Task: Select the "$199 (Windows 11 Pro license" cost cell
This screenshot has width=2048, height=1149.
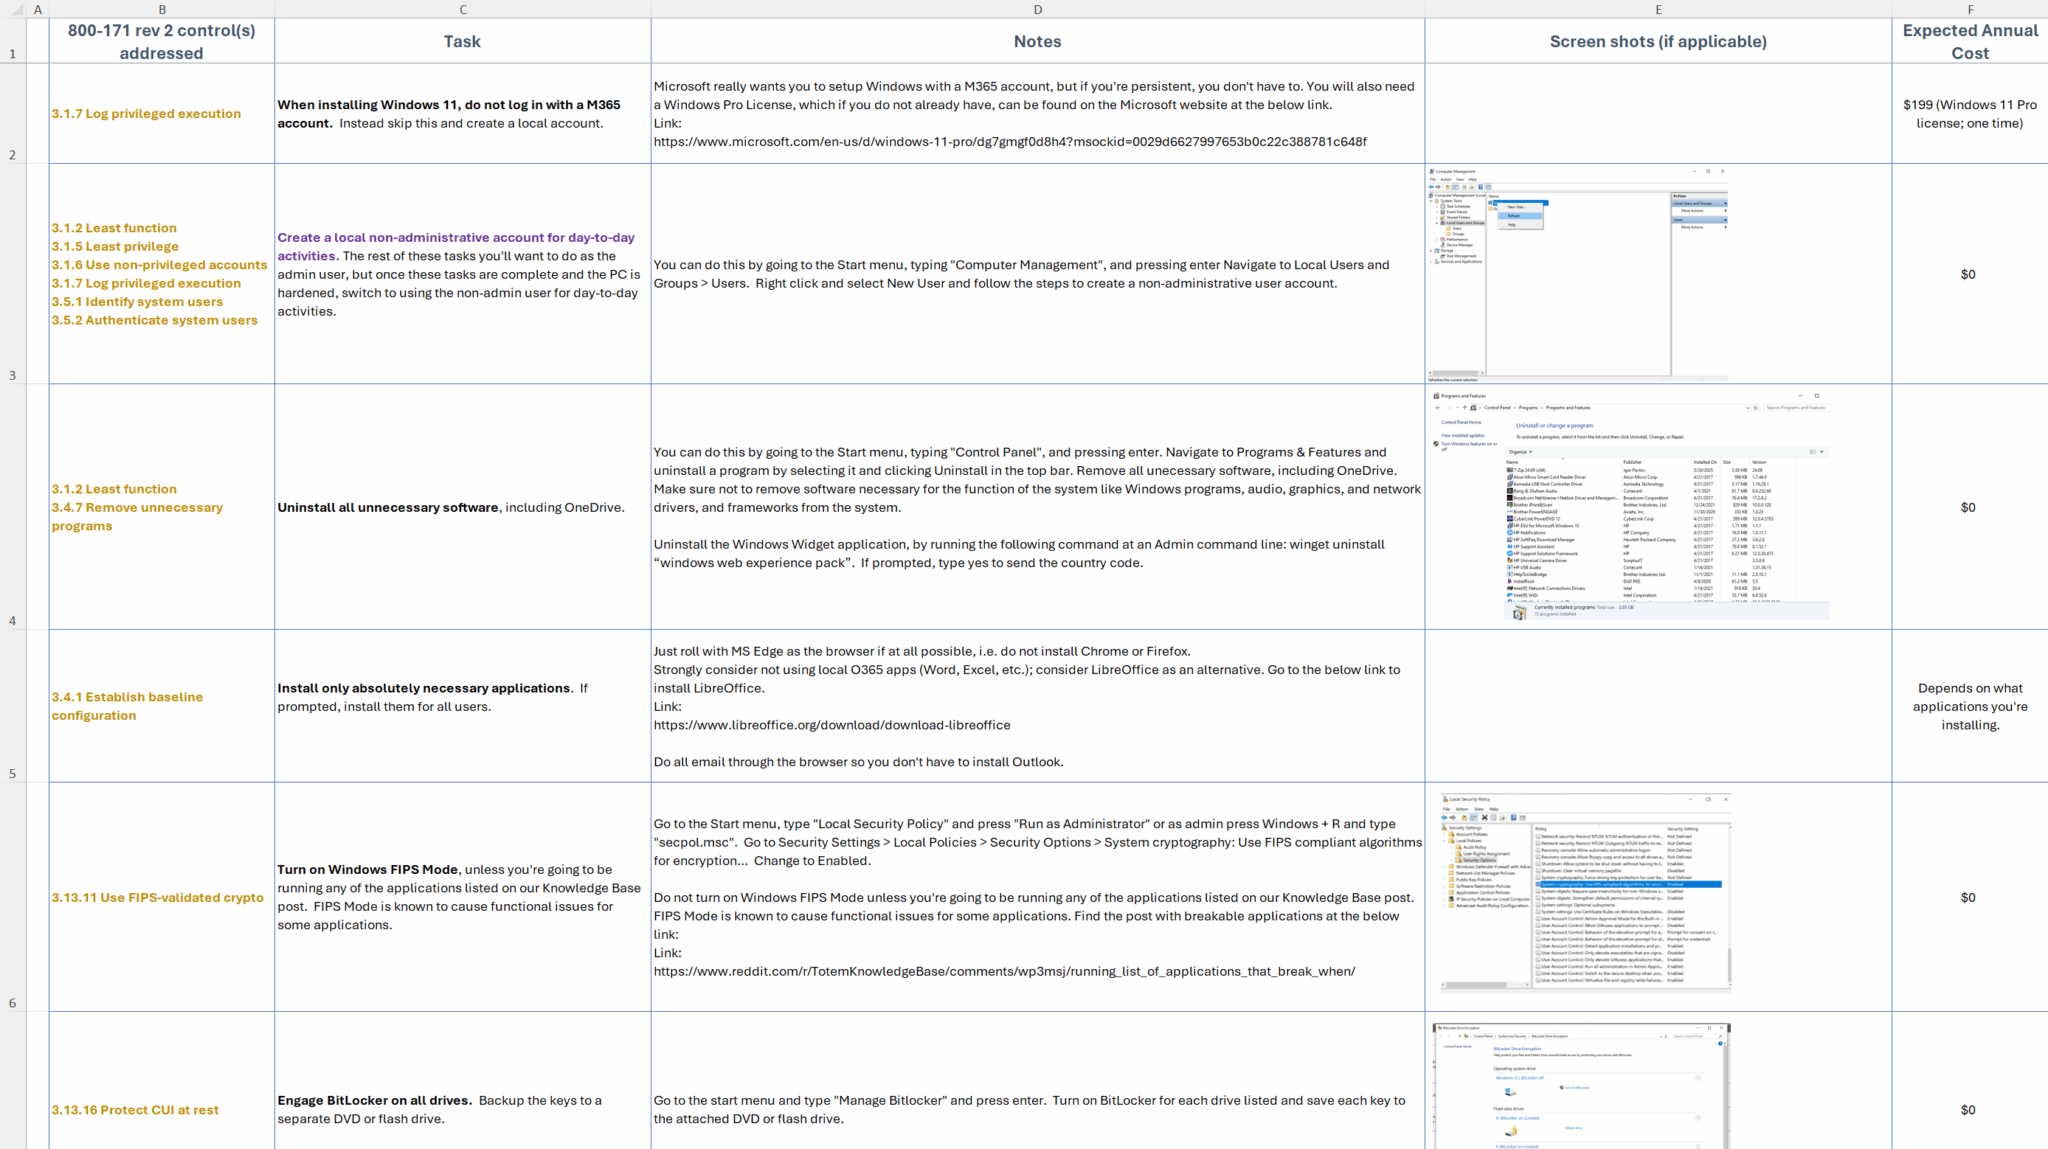Action: pos(1969,114)
